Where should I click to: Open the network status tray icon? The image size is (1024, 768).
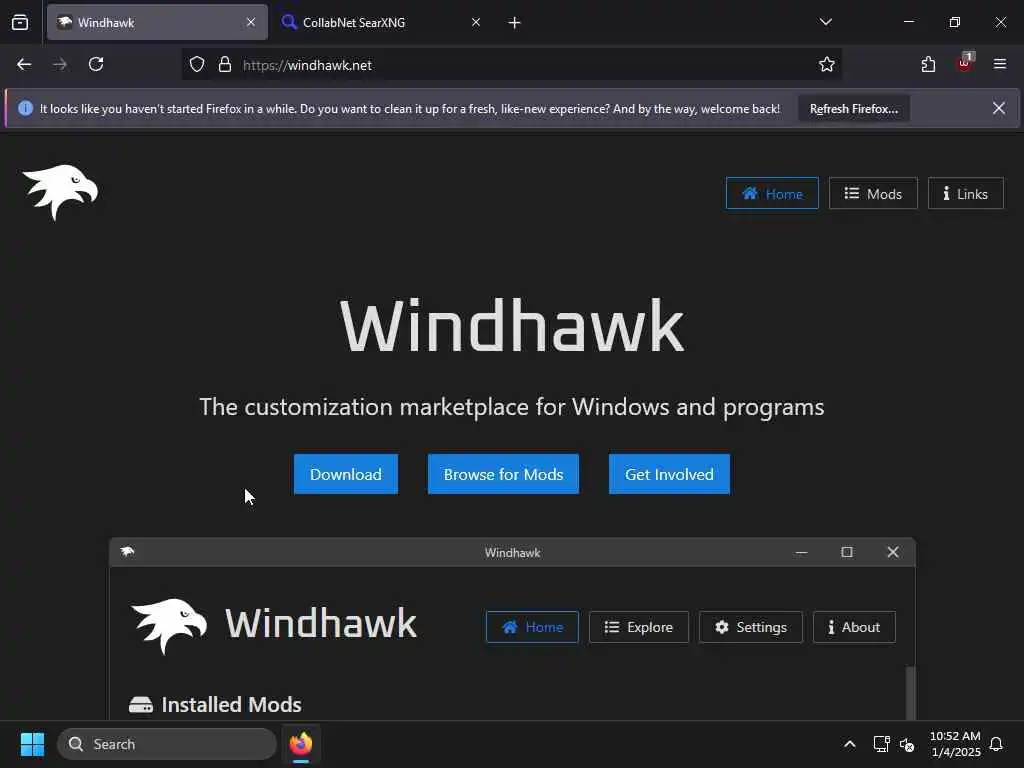(882, 744)
